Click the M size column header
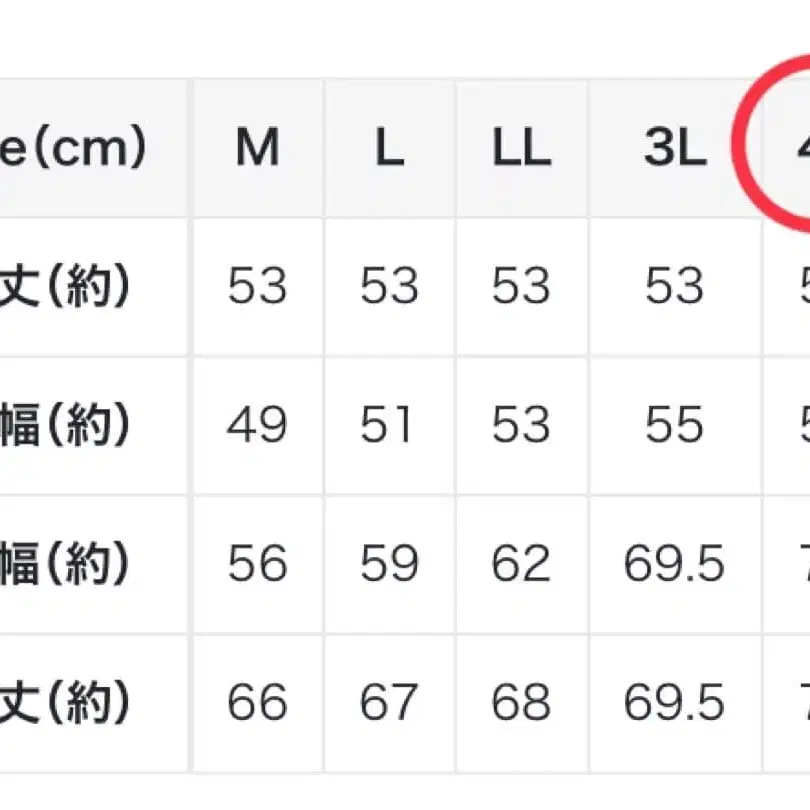This screenshot has width=810, height=810. (x=257, y=149)
